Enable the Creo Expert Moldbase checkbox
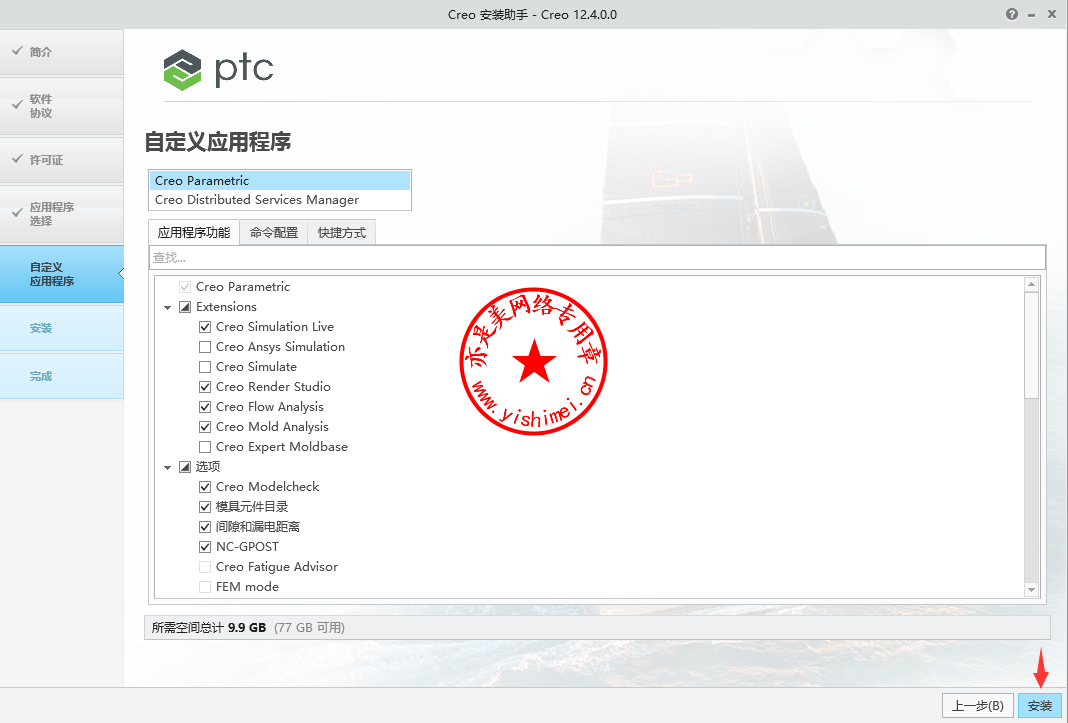This screenshot has height=723, width=1068. [x=204, y=447]
